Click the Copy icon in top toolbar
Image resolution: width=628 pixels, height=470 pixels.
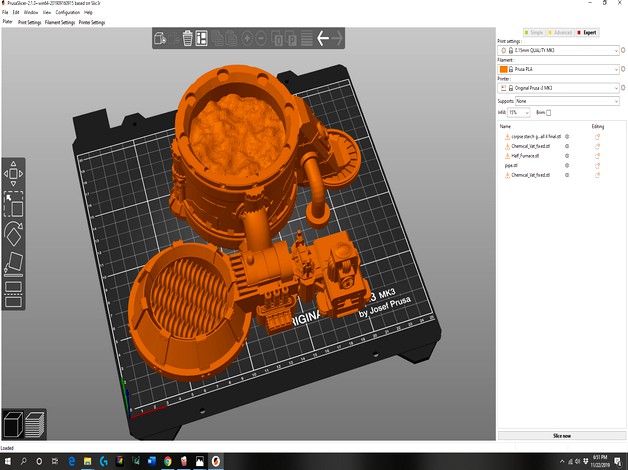217,38
